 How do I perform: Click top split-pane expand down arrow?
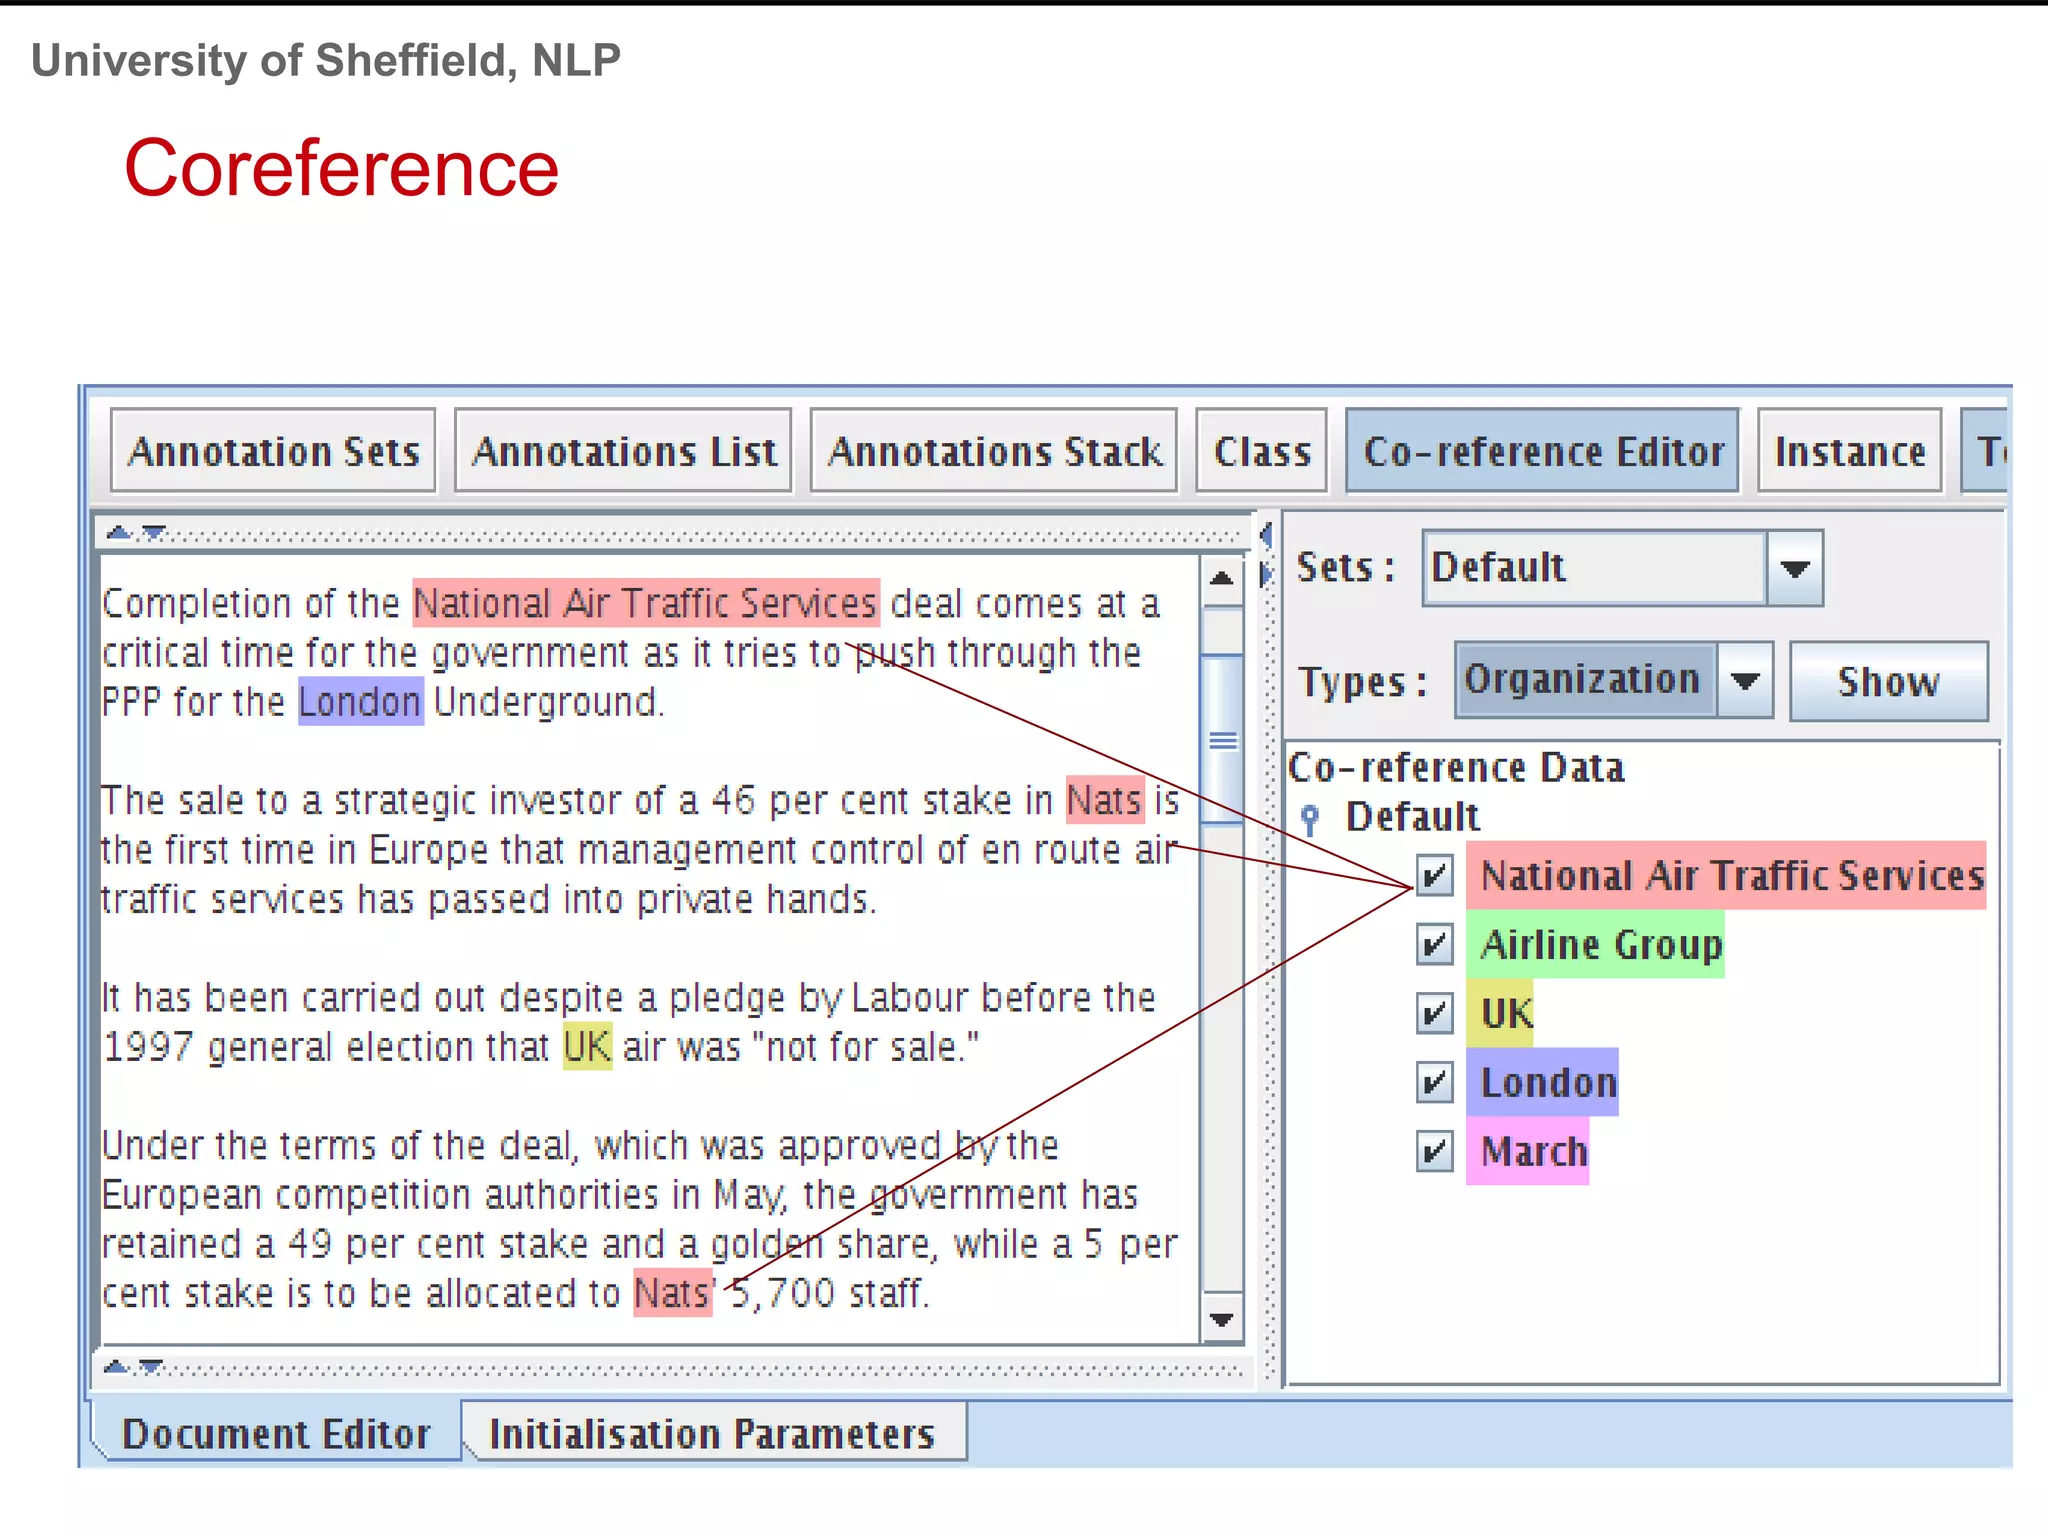[153, 532]
